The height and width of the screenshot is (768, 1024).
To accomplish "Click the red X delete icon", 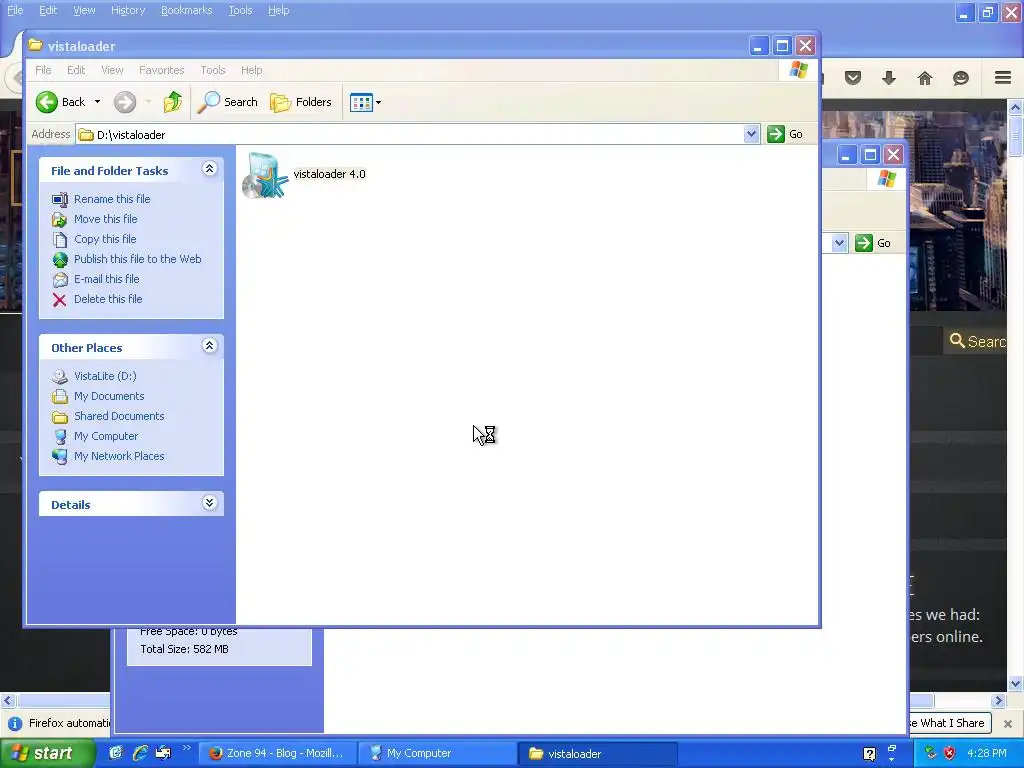I will (x=59, y=300).
